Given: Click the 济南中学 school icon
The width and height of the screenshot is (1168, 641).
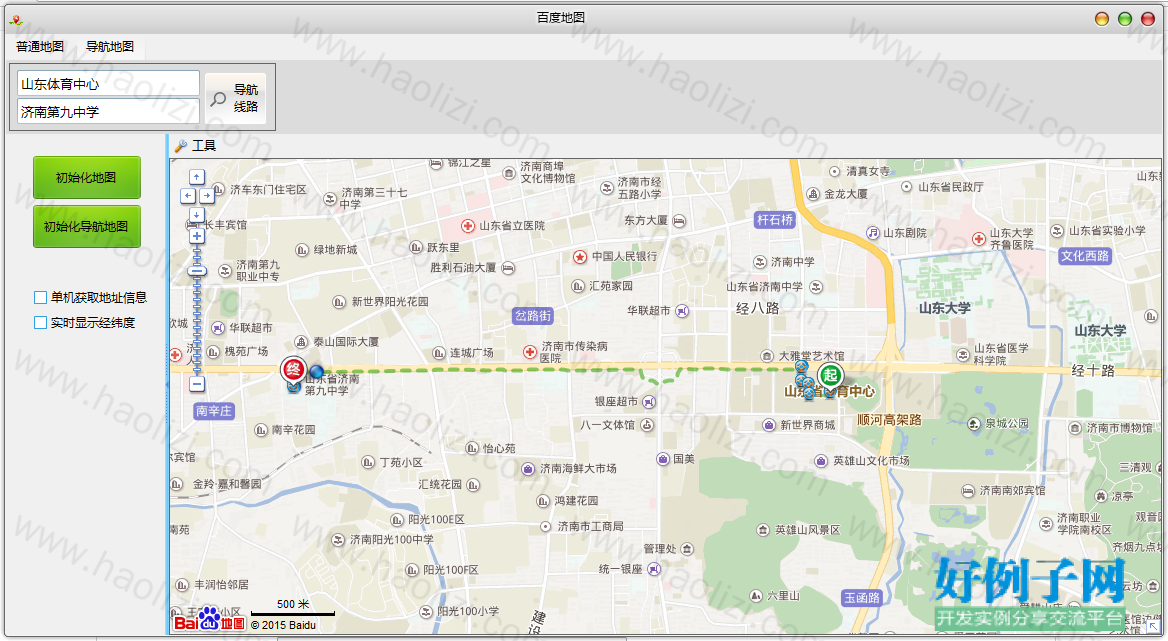Looking at the screenshot, I should 760,262.
